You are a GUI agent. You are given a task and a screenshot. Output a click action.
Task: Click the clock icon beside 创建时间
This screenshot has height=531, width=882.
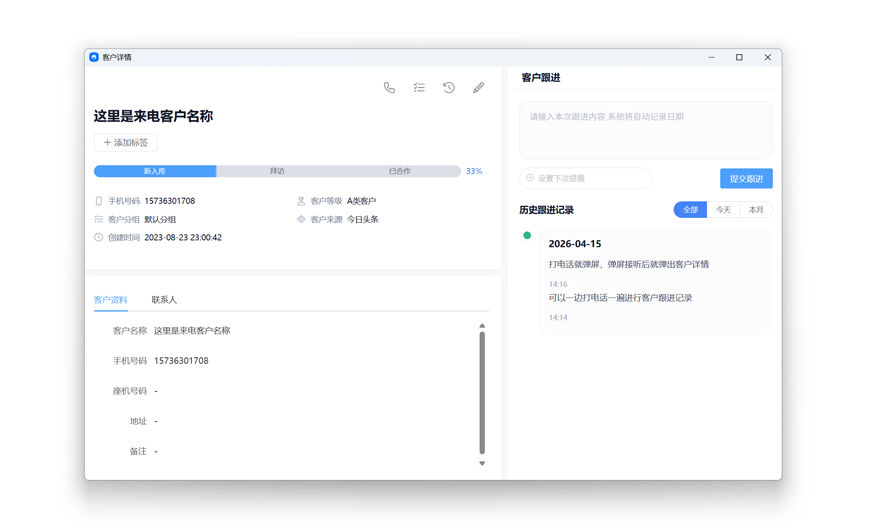98,237
